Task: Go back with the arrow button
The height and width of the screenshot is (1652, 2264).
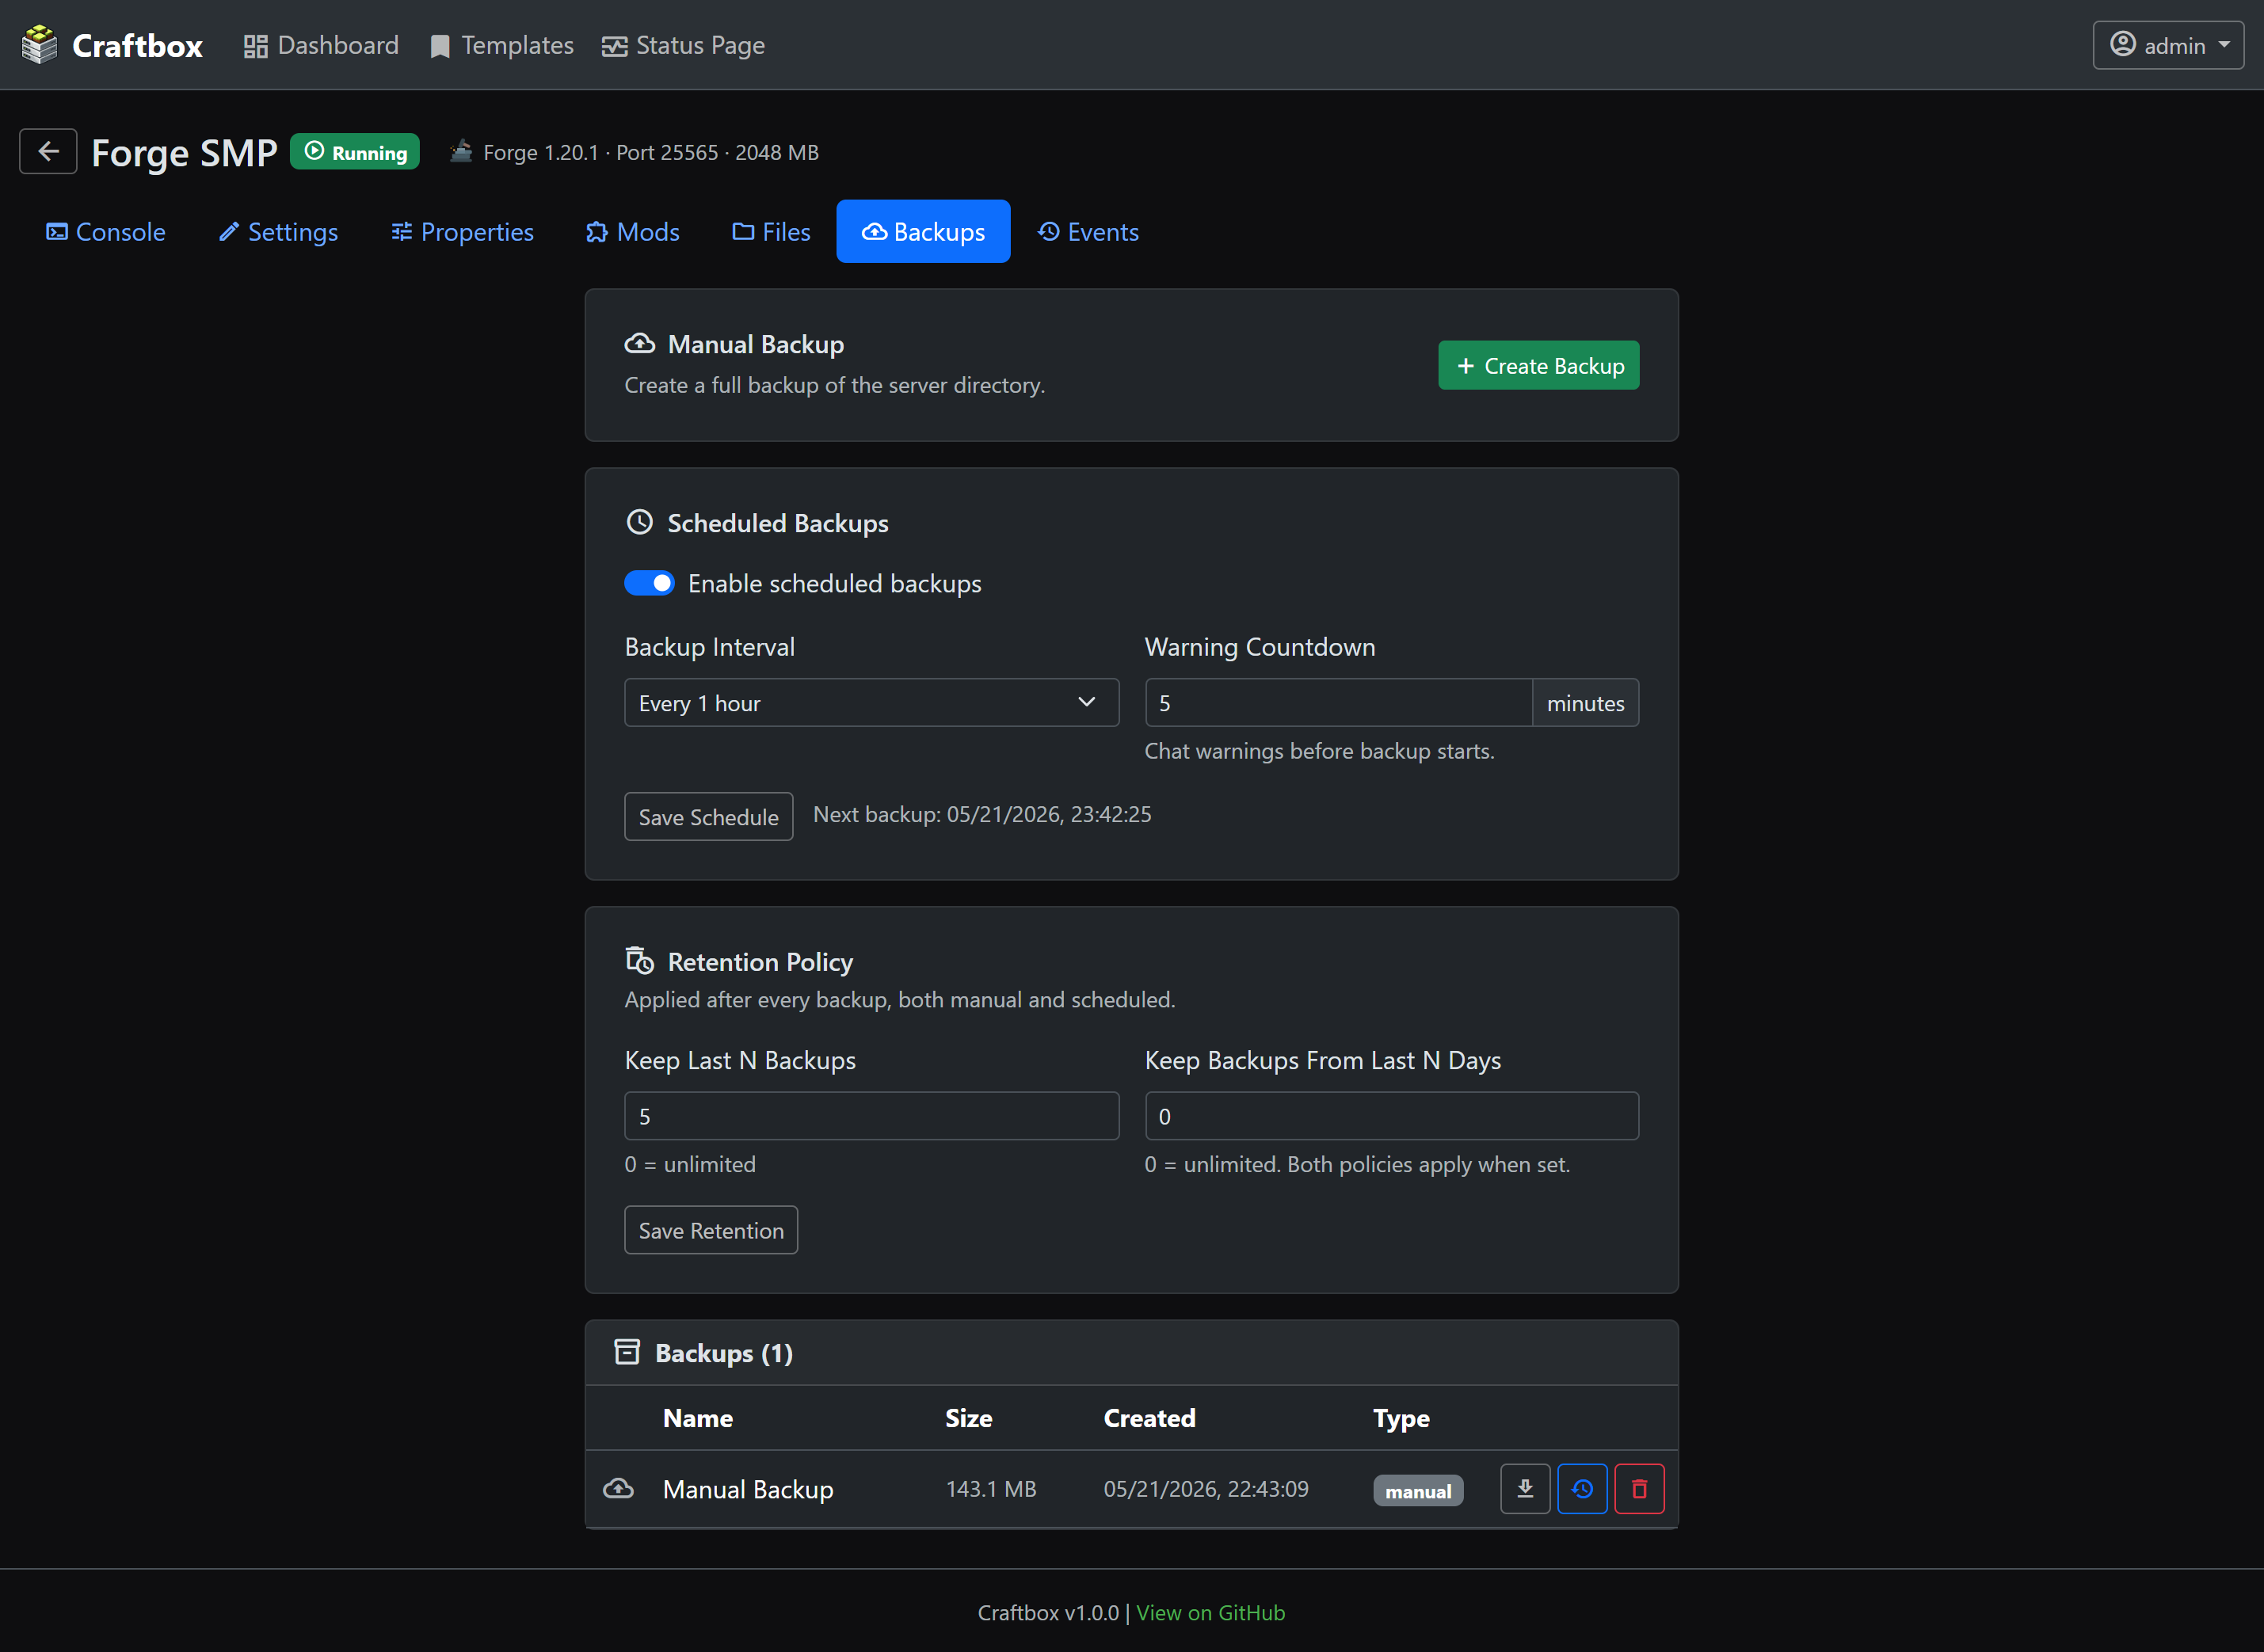Action: pyautogui.click(x=48, y=151)
